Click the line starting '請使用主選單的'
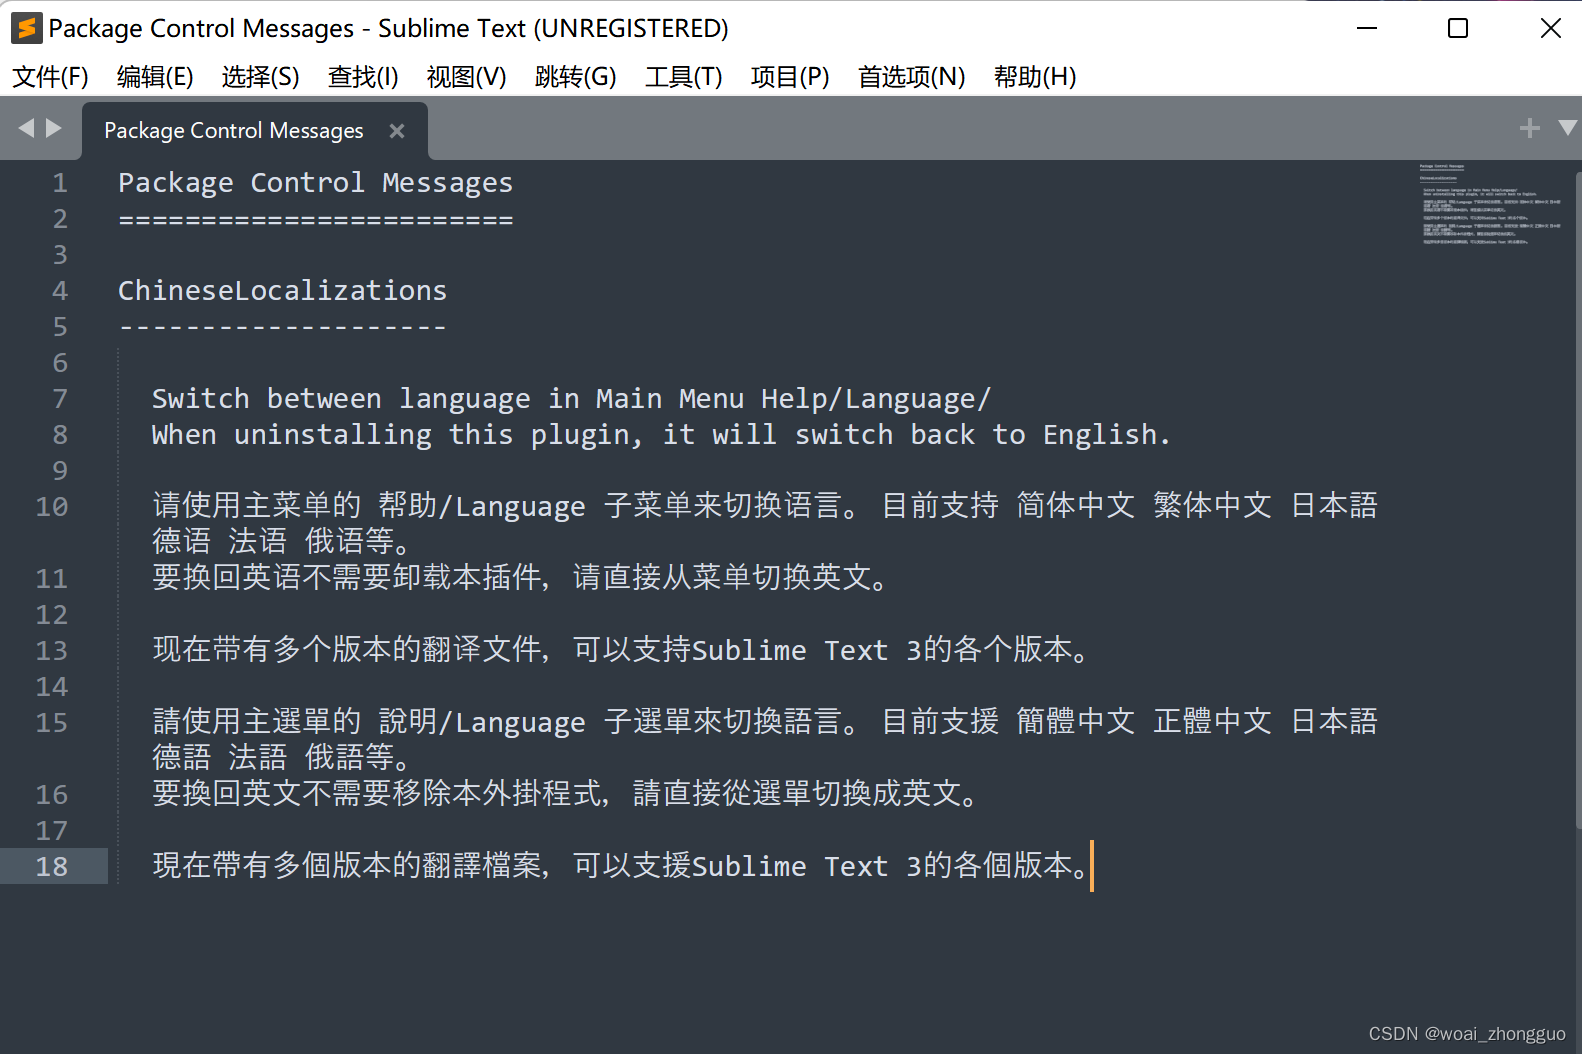Screen dimensions: 1582x1054 point(765,722)
